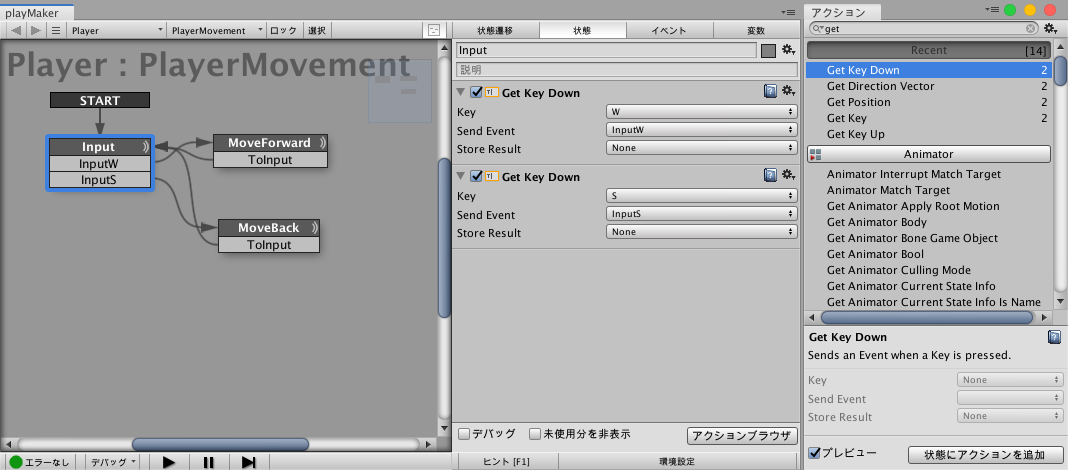Click the アクションブラウザ button
The image size is (1068, 470).
742,435
